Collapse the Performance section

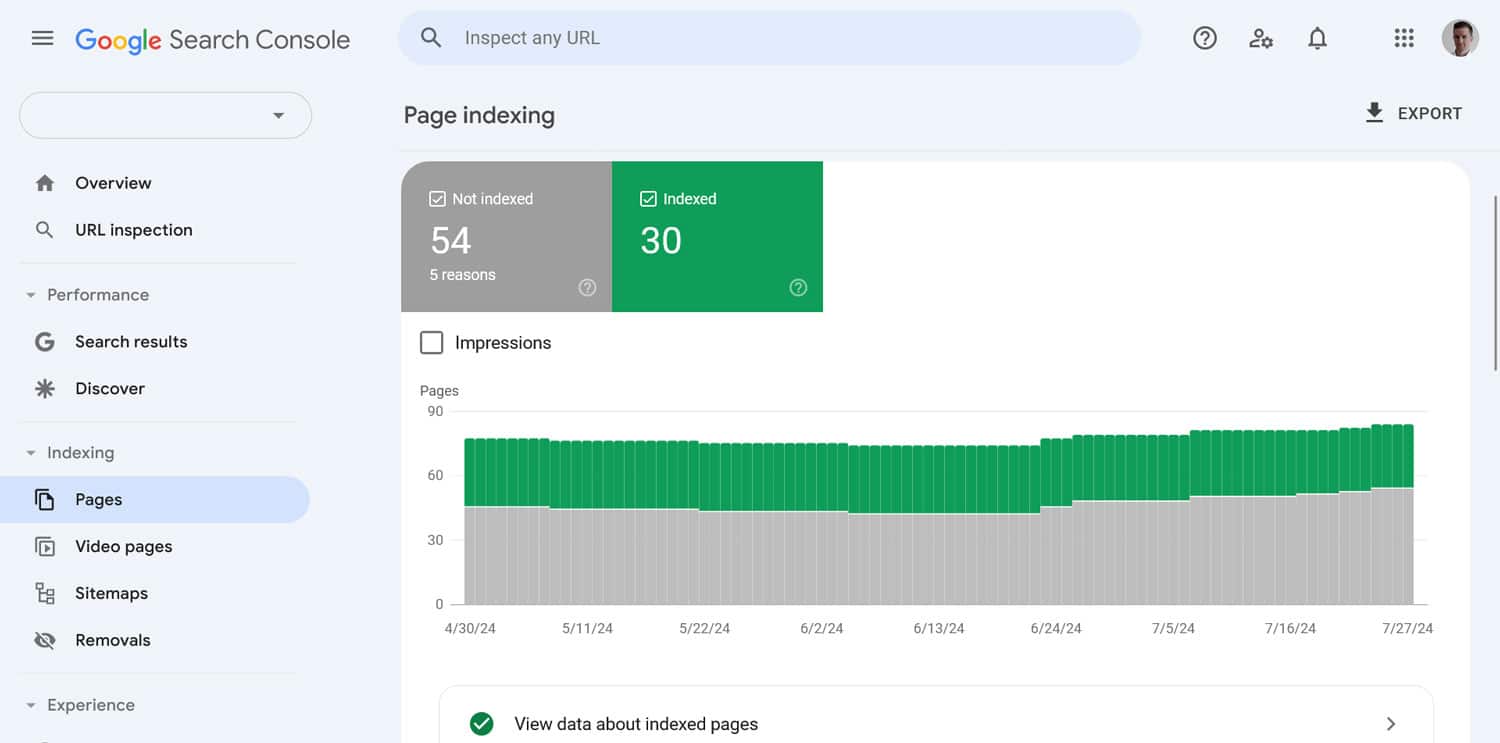pyautogui.click(x=29, y=294)
